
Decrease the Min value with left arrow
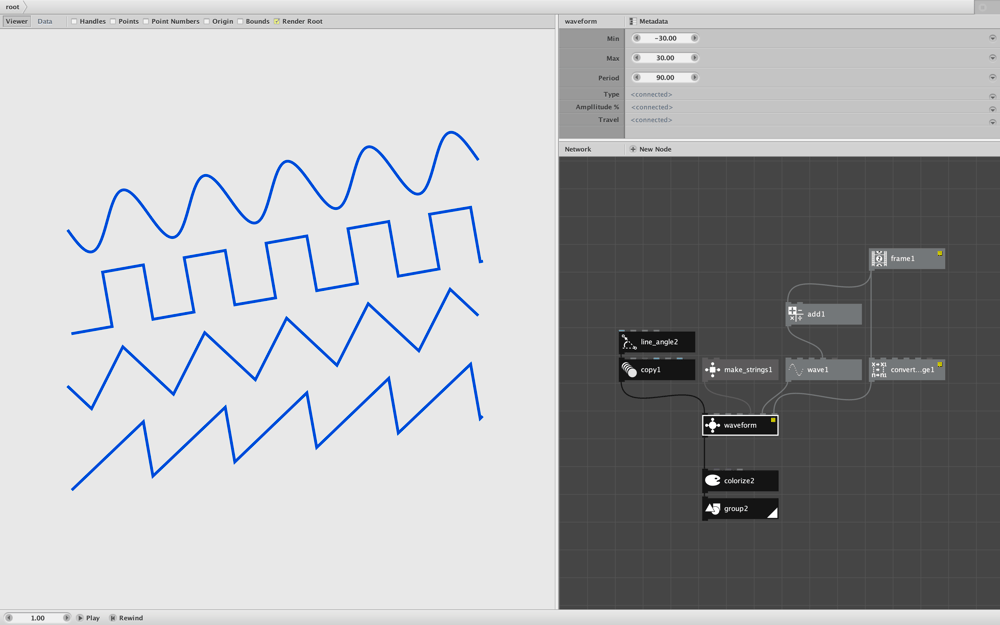(636, 38)
